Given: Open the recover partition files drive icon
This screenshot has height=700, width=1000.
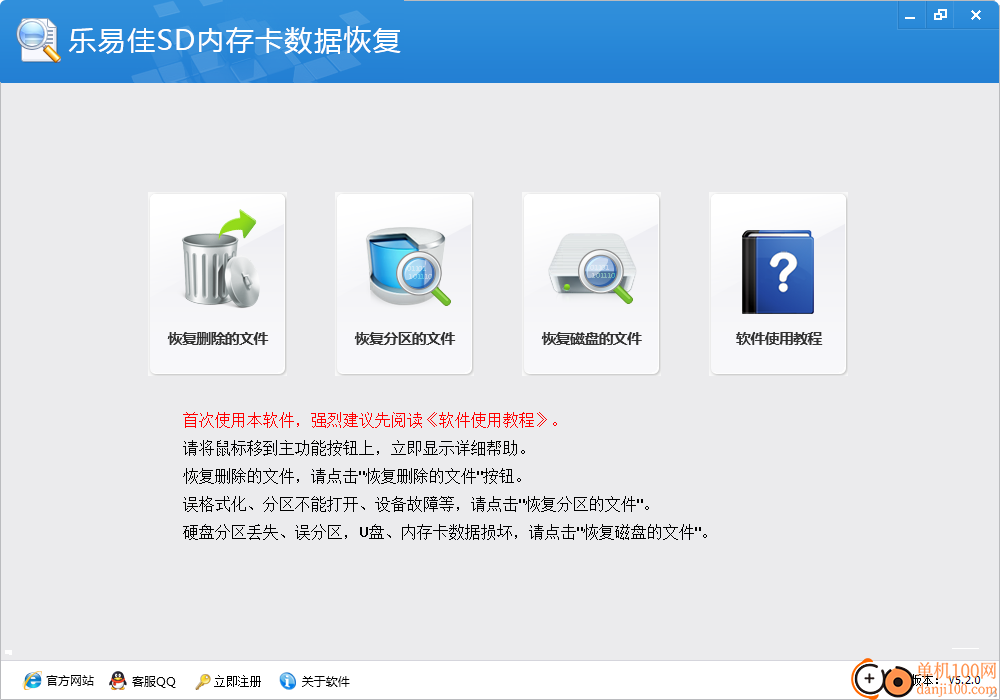Looking at the screenshot, I should click(x=408, y=267).
